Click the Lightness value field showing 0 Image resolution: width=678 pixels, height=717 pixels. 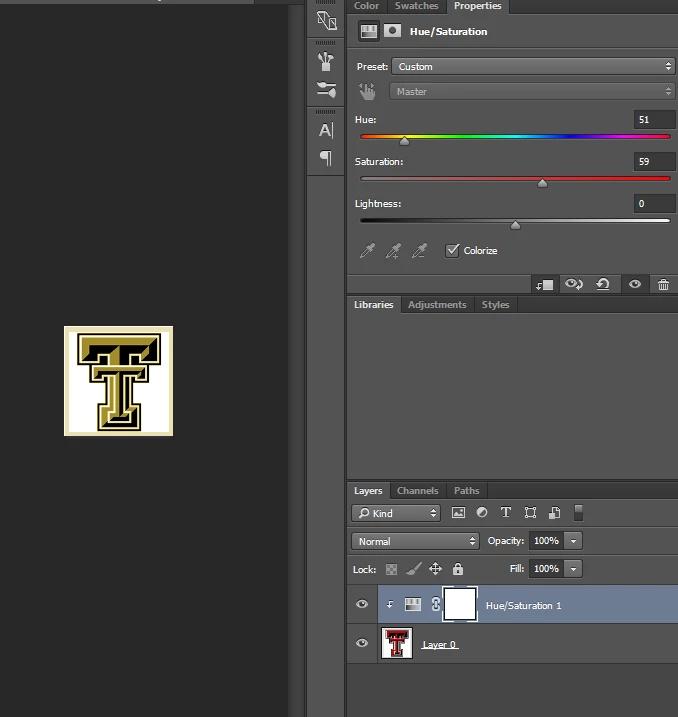tap(655, 203)
